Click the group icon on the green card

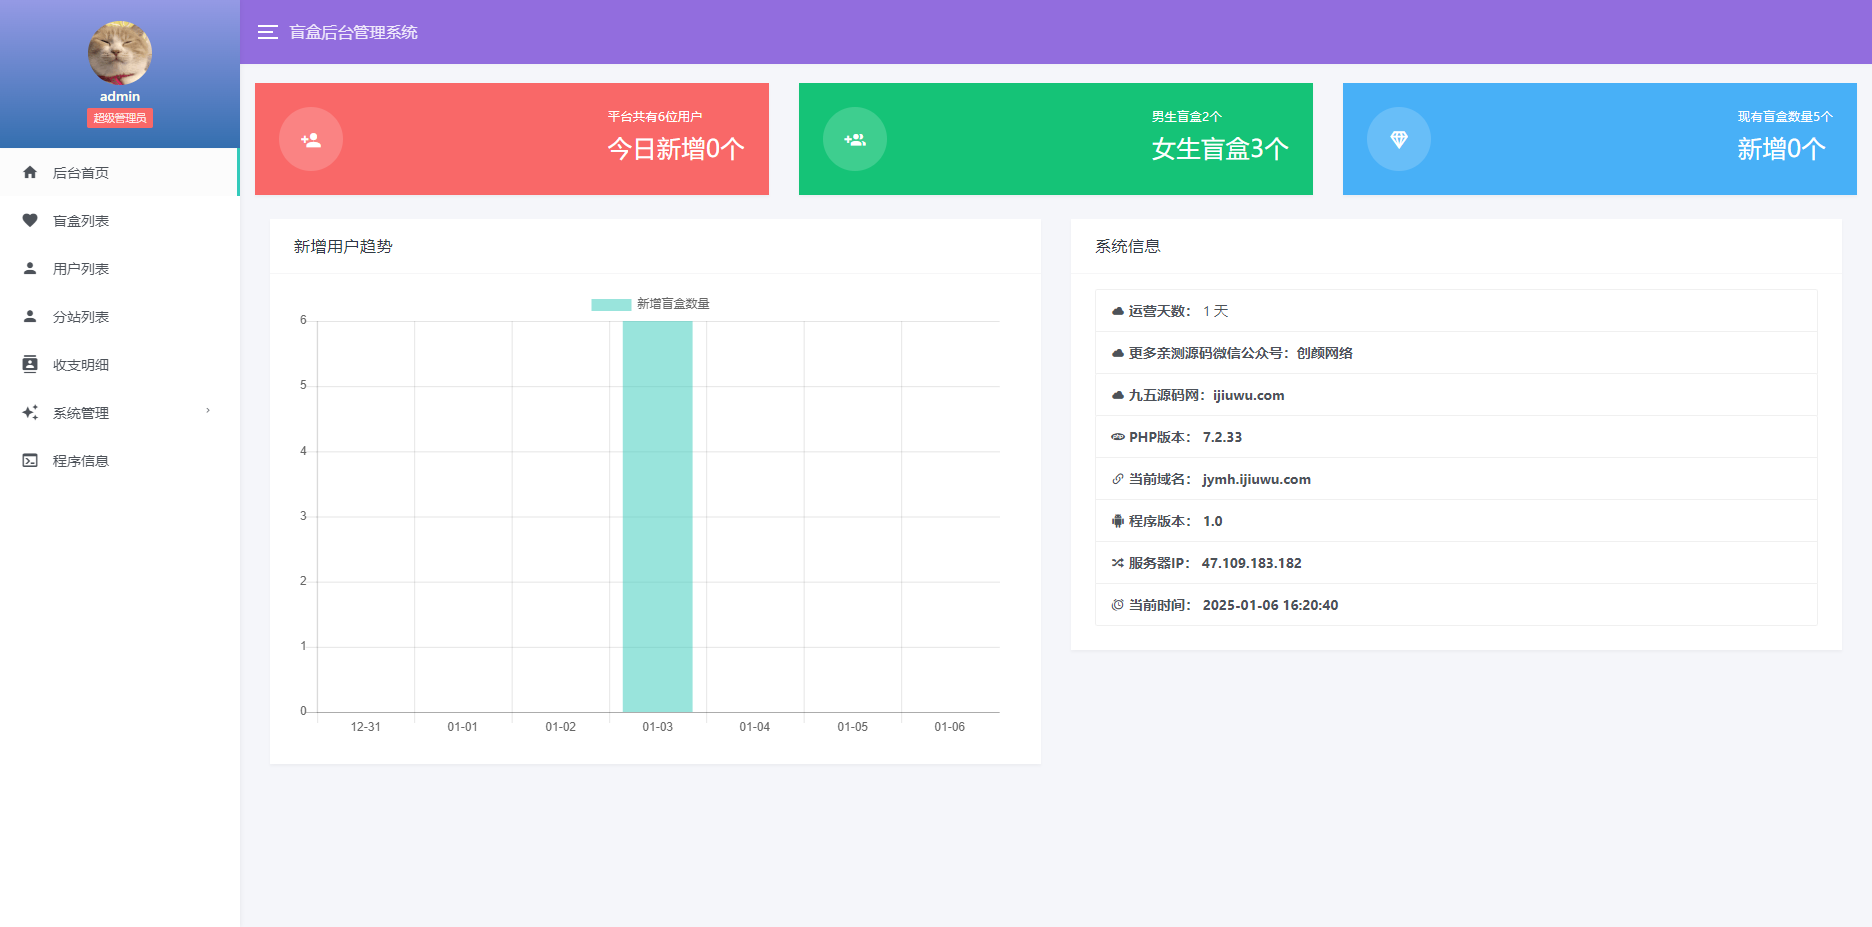coord(856,139)
